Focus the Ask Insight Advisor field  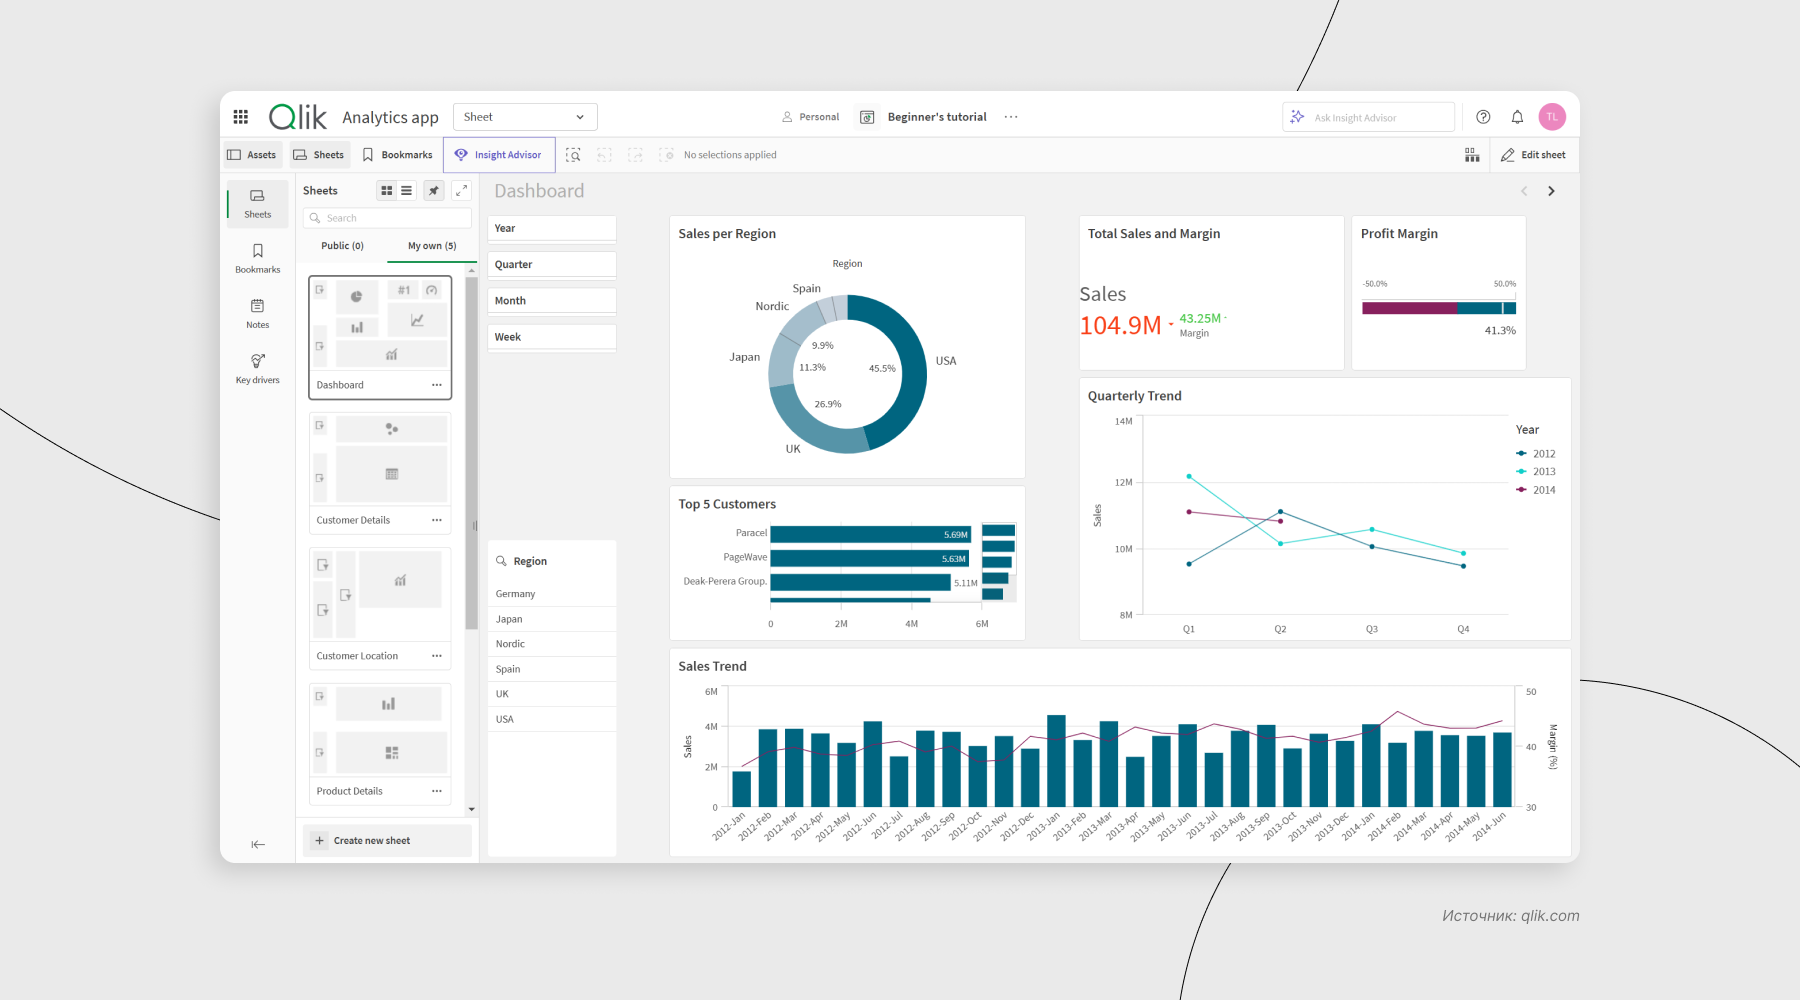point(1368,117)
